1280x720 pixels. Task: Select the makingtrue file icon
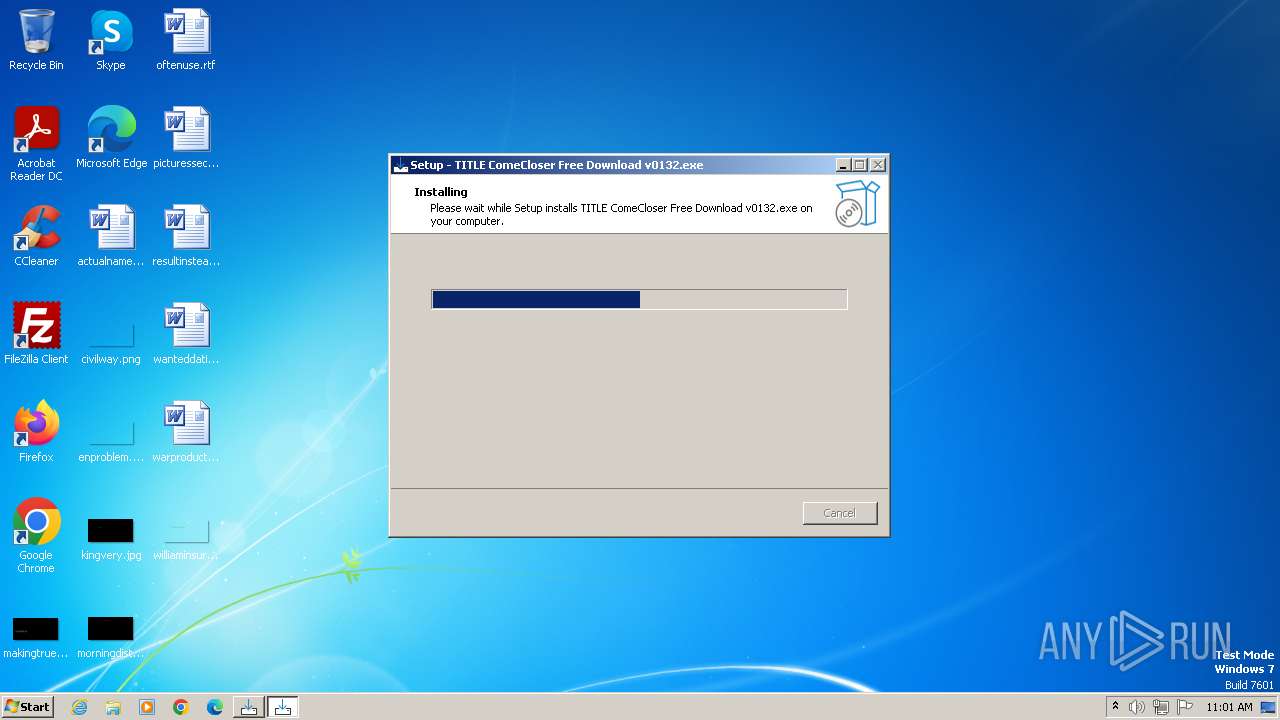tap(36, 636)
